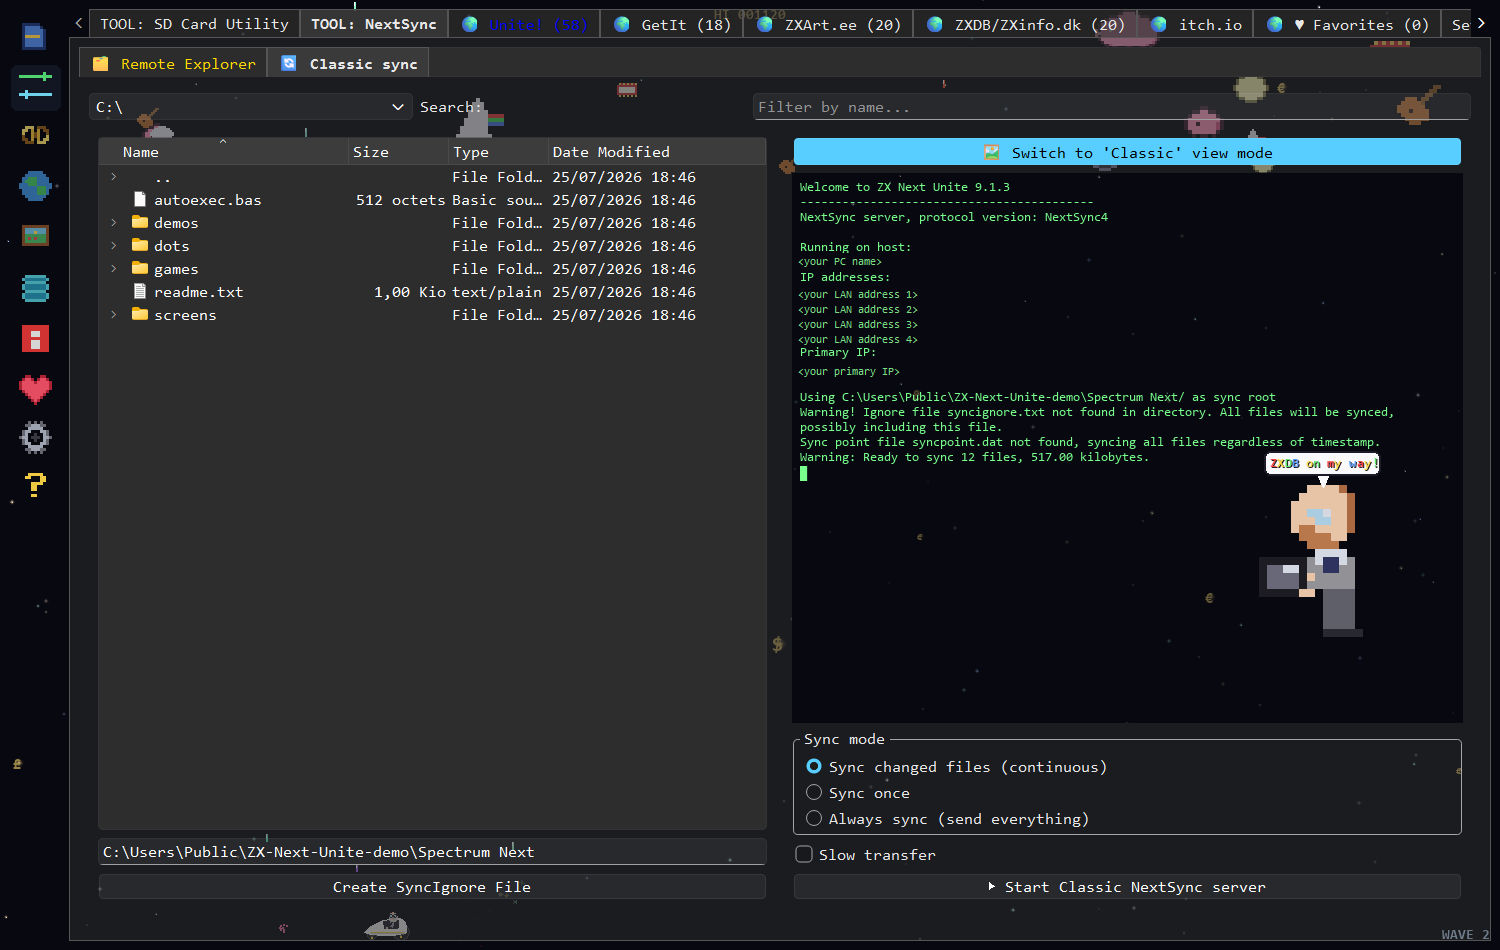
Task: Click the sync folder path field
Action: (x=432, y=852)
